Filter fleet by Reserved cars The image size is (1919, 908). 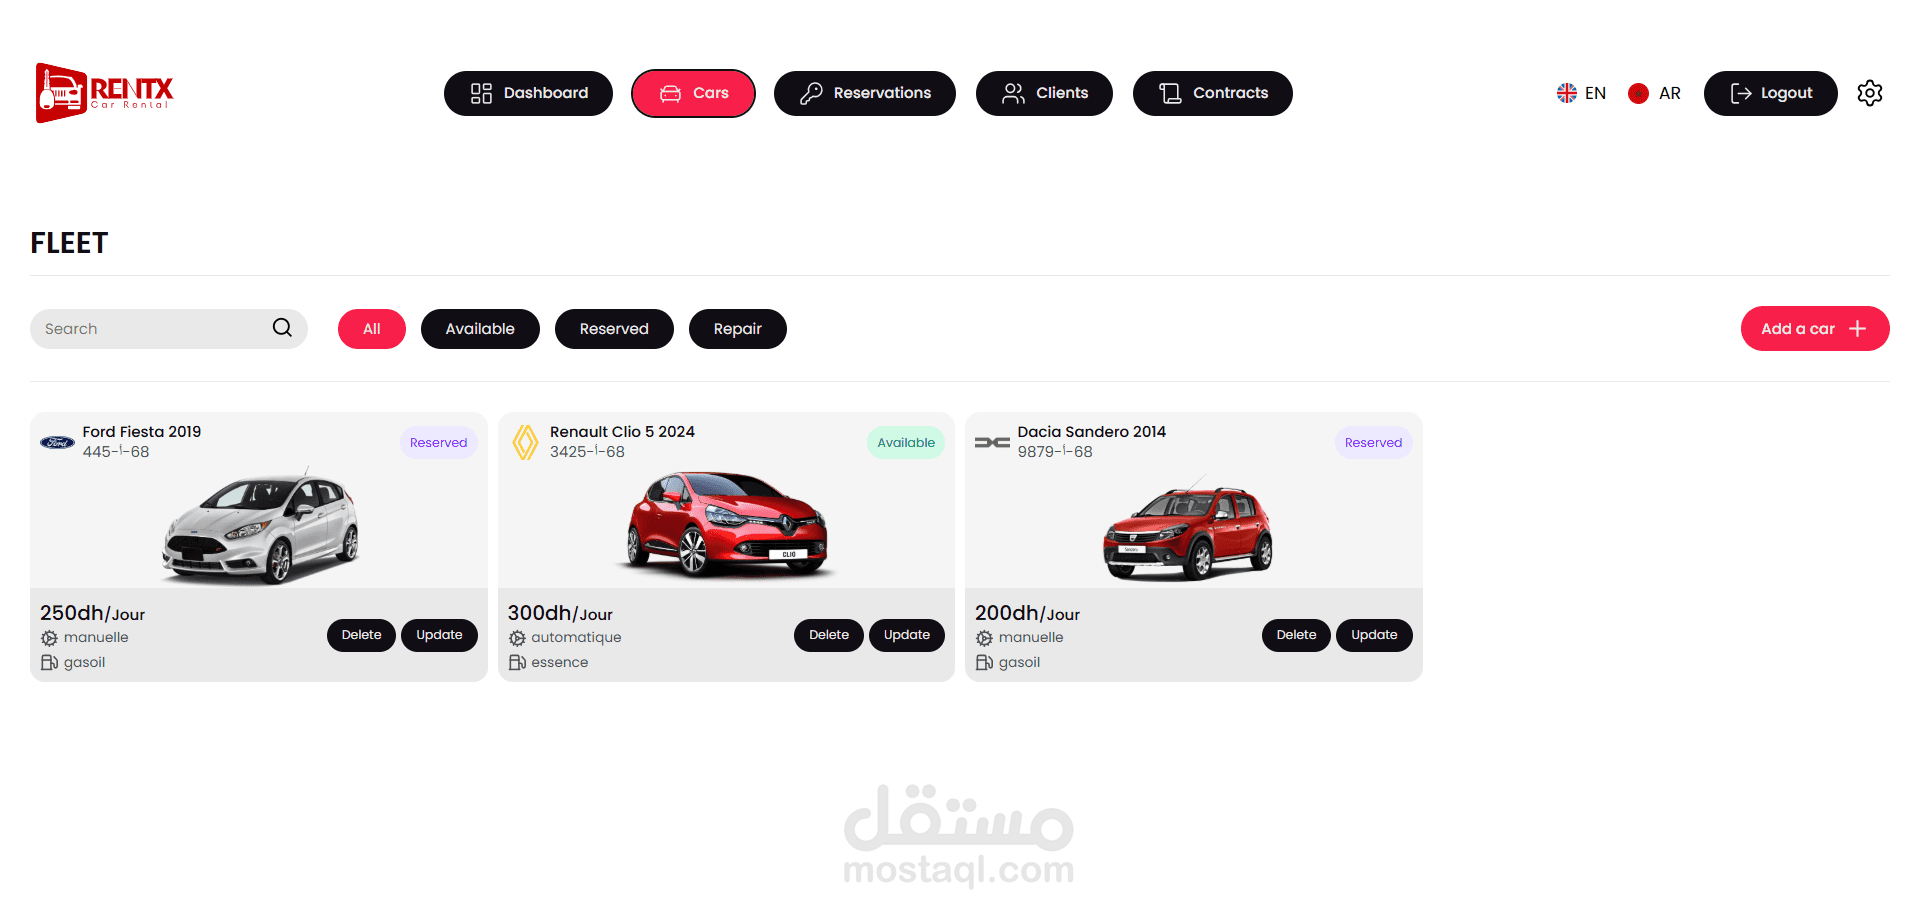tap(614, 329)
